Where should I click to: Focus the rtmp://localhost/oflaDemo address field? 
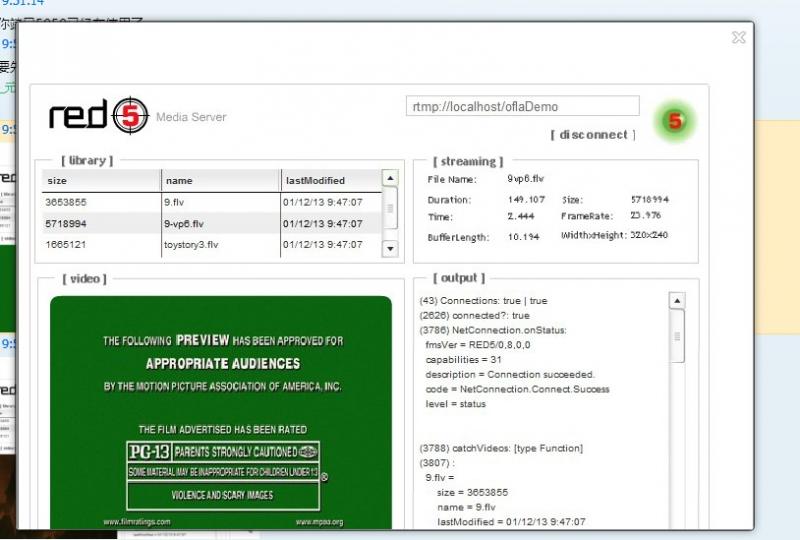click(522, 106)
